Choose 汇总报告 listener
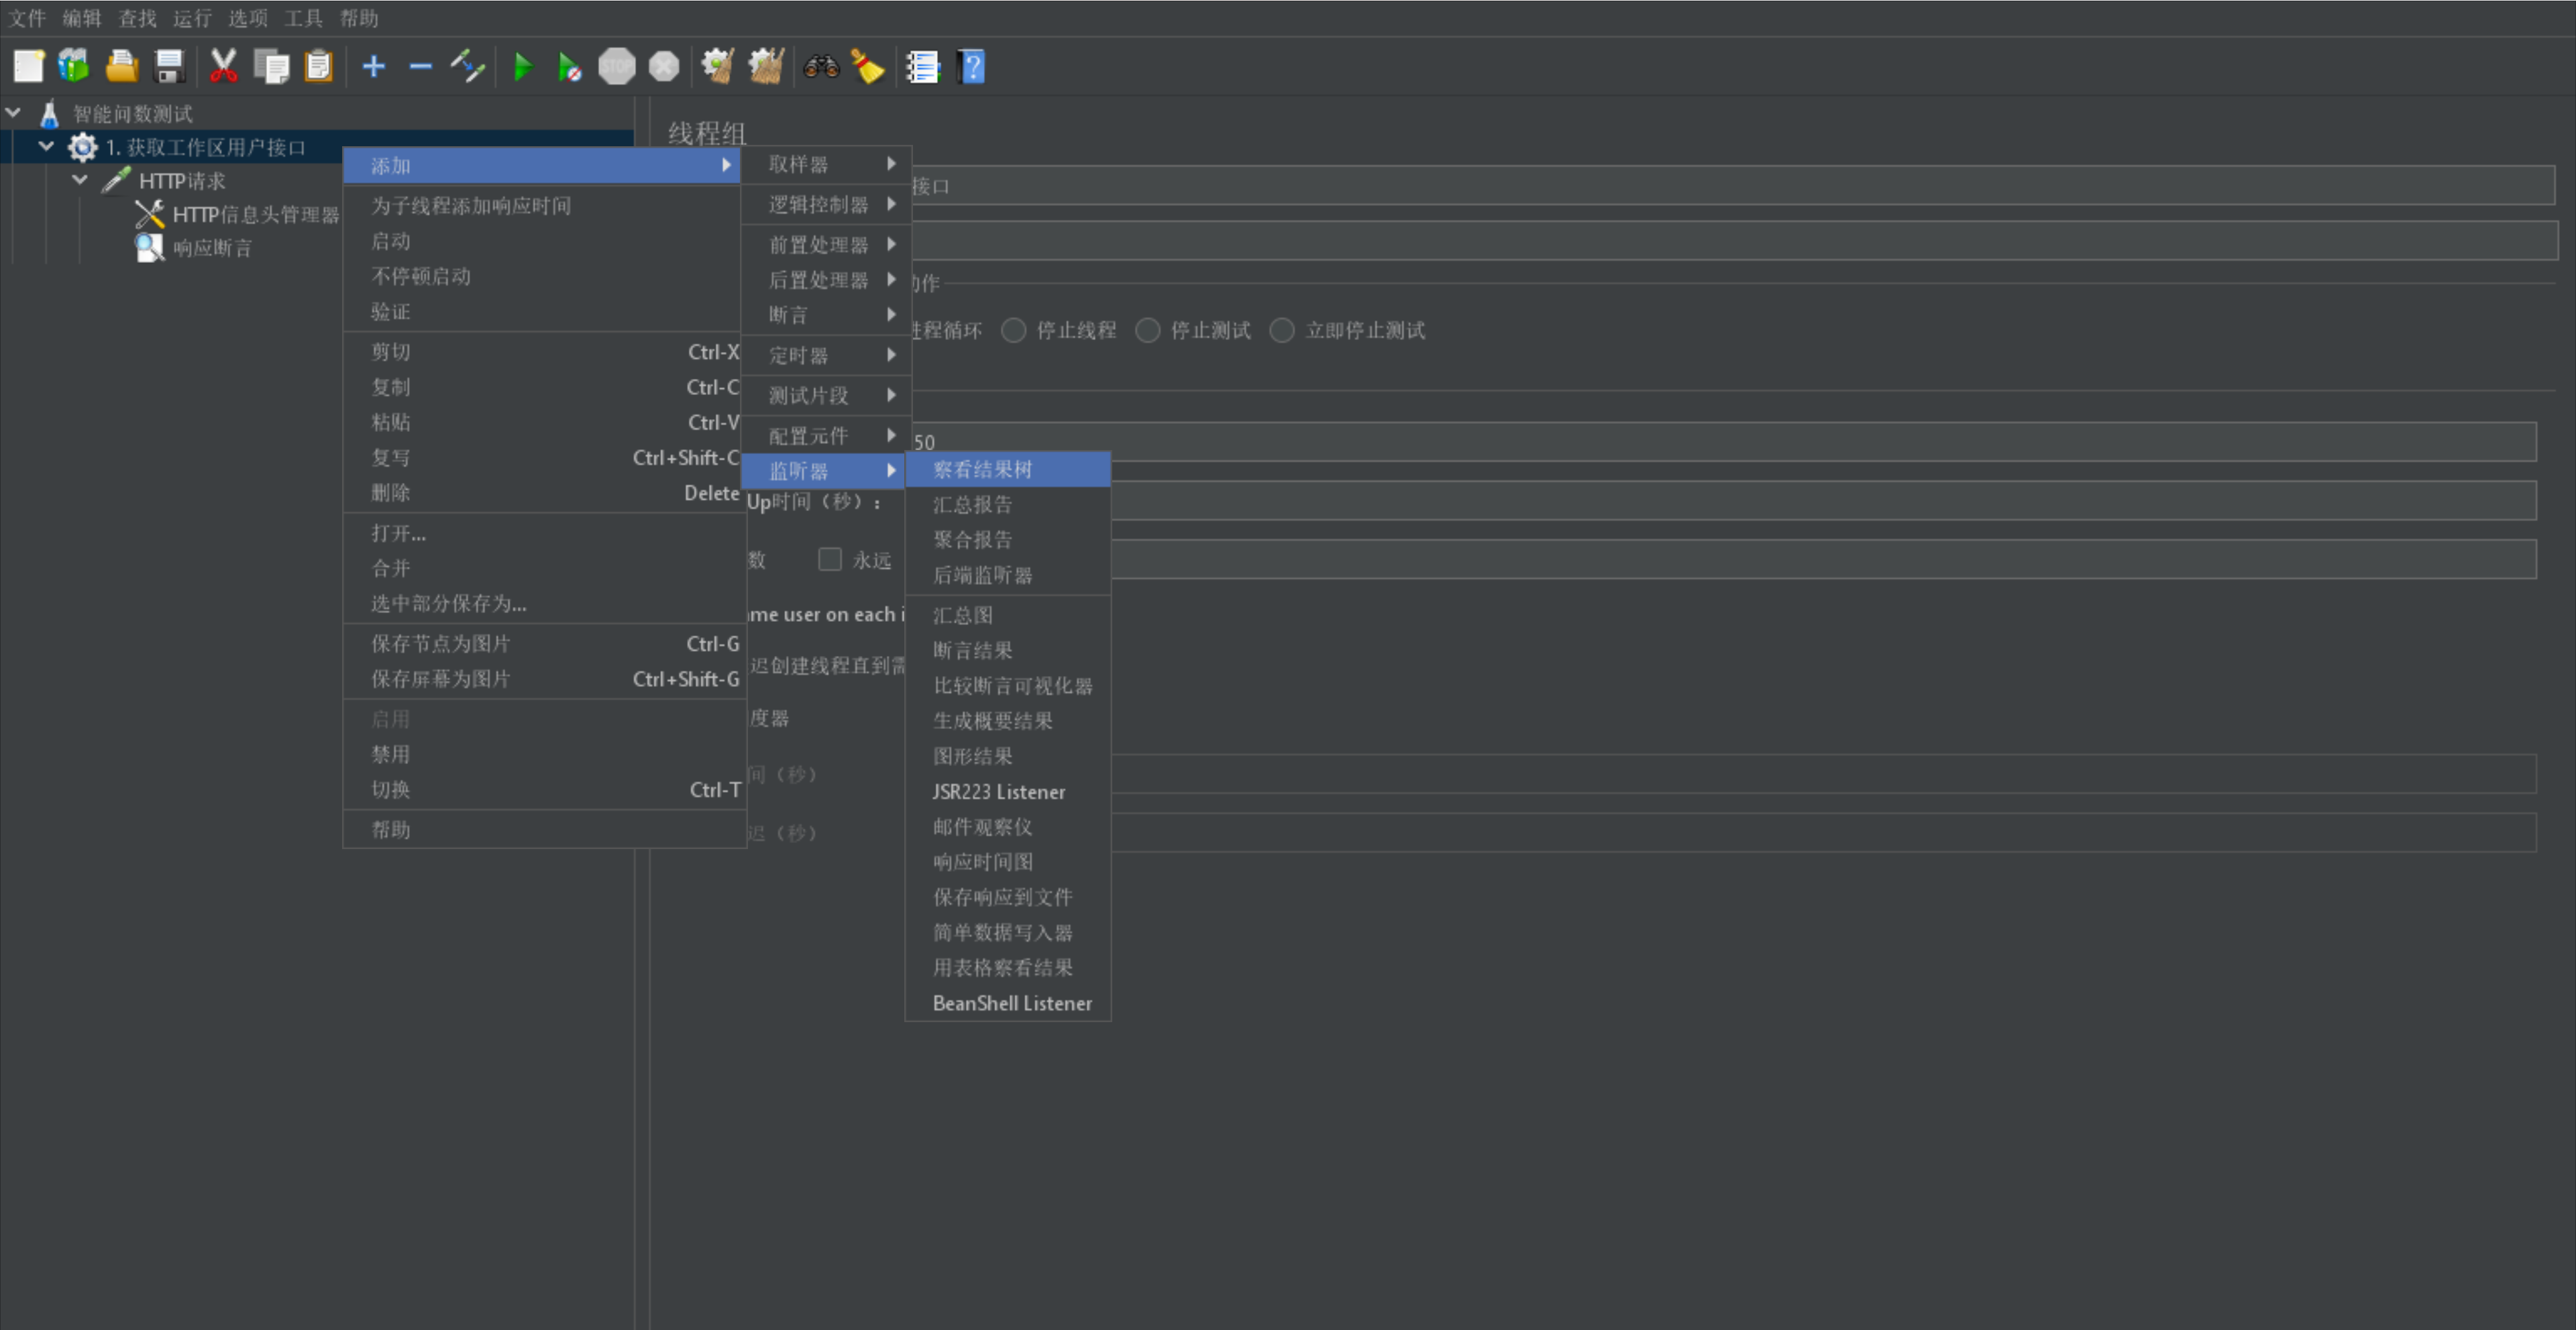The height and width of the screenshot is (1330, 2576). 1008,505
